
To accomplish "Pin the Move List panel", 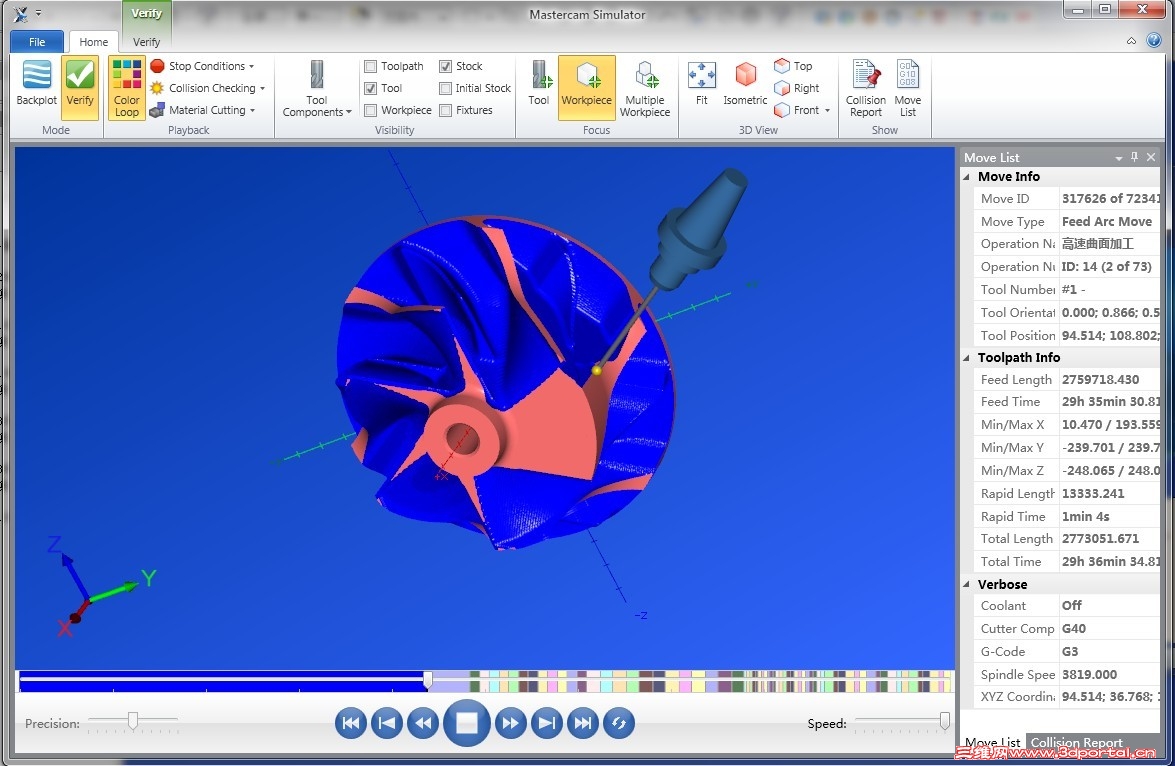I will (x=1135, y=157).
